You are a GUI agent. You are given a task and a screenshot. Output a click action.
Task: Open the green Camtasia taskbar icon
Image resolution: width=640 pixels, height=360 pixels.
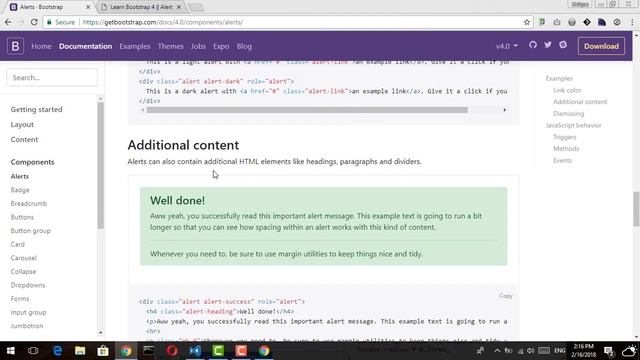218,351
